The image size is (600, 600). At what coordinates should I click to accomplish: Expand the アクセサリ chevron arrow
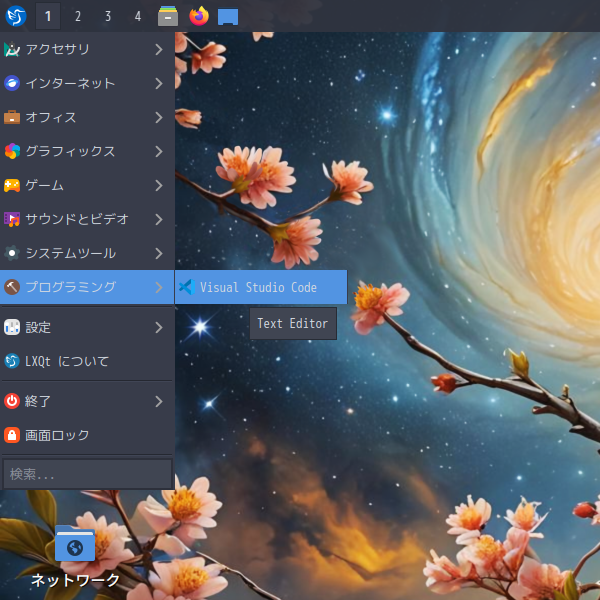pos(159,49)
